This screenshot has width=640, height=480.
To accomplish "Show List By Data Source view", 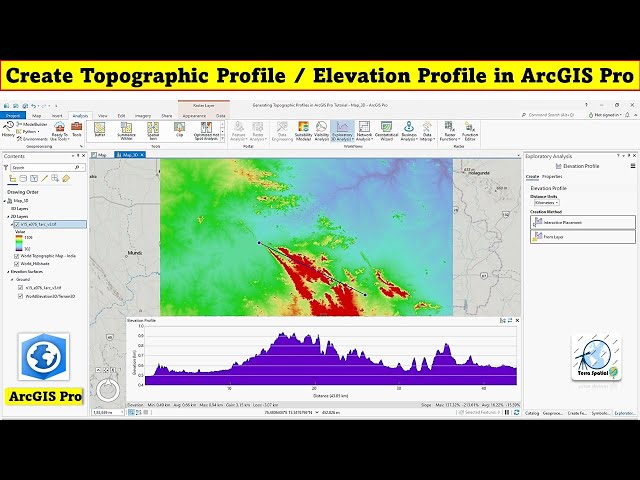I will click(x=23, y=179).
